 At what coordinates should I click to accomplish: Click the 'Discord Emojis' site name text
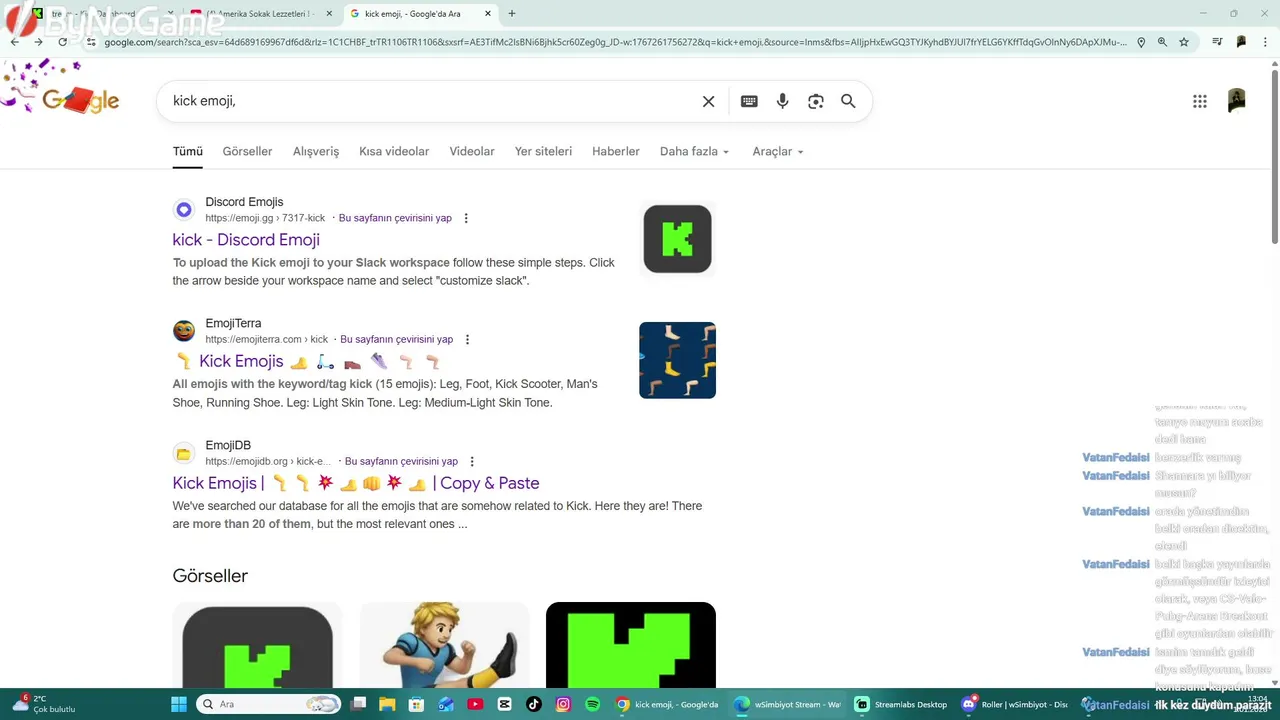pyautogui.click(x=244, y=202)
